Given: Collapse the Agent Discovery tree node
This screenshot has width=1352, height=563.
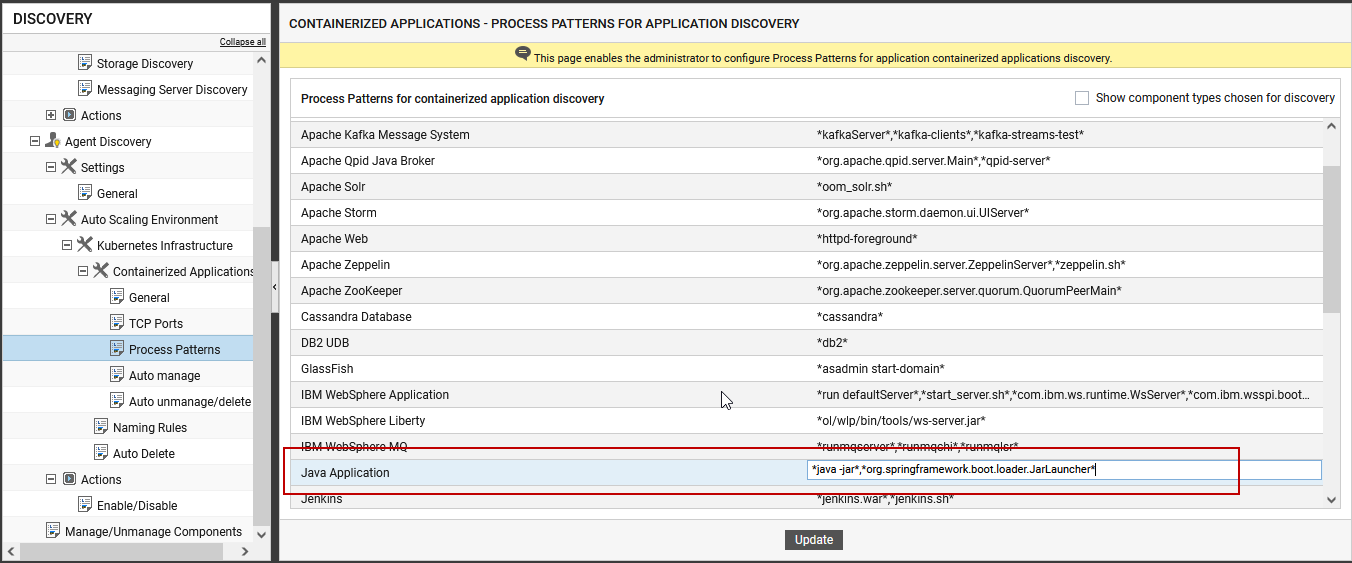Looking at the screenshot, I should click(35, 141).
